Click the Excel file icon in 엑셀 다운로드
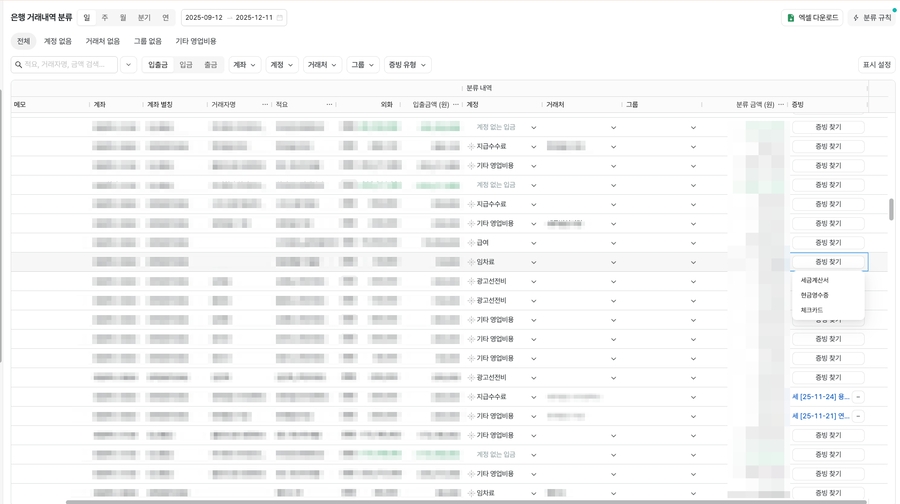Image resolution: width=900 pixels, height=504 pixels. [791, 18]
